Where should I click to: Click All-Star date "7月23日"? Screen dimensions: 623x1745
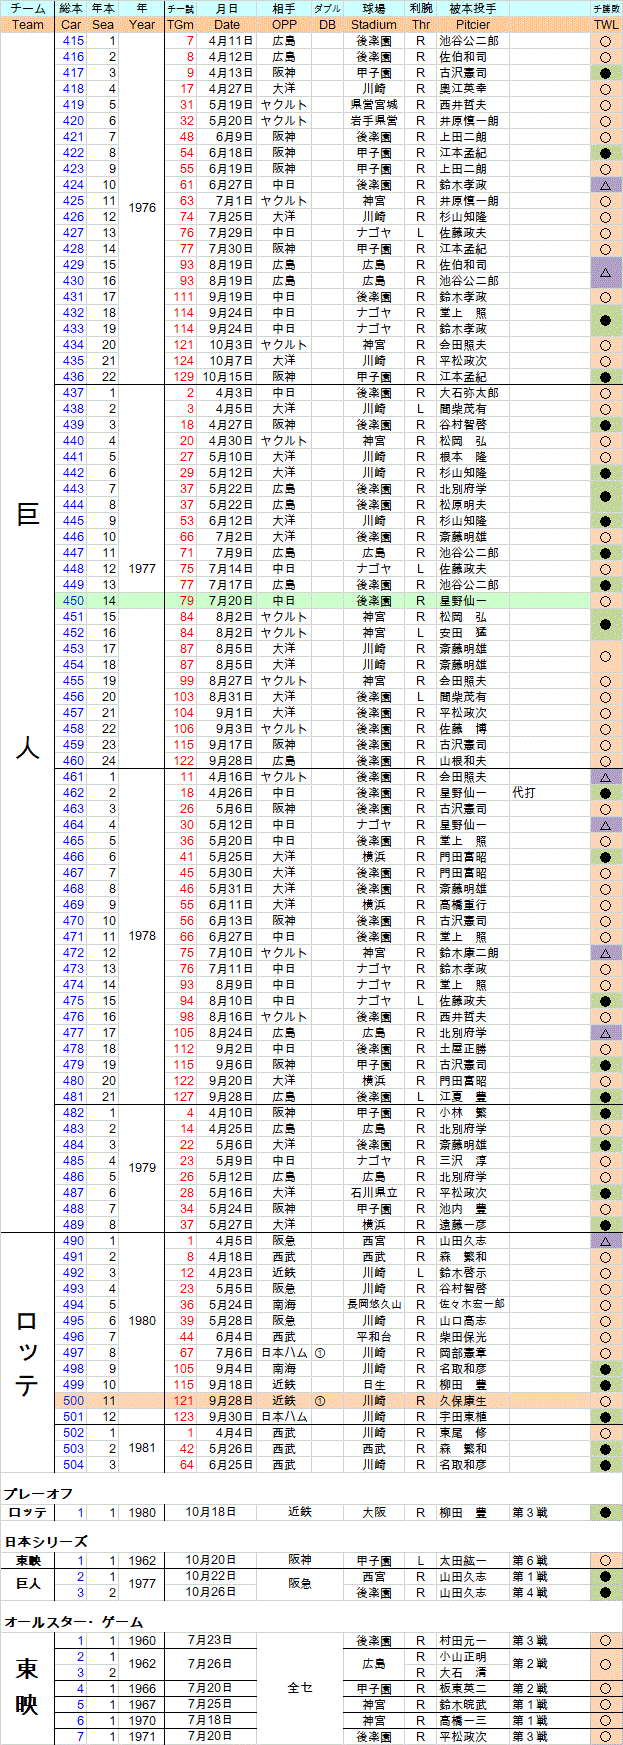211,1641
